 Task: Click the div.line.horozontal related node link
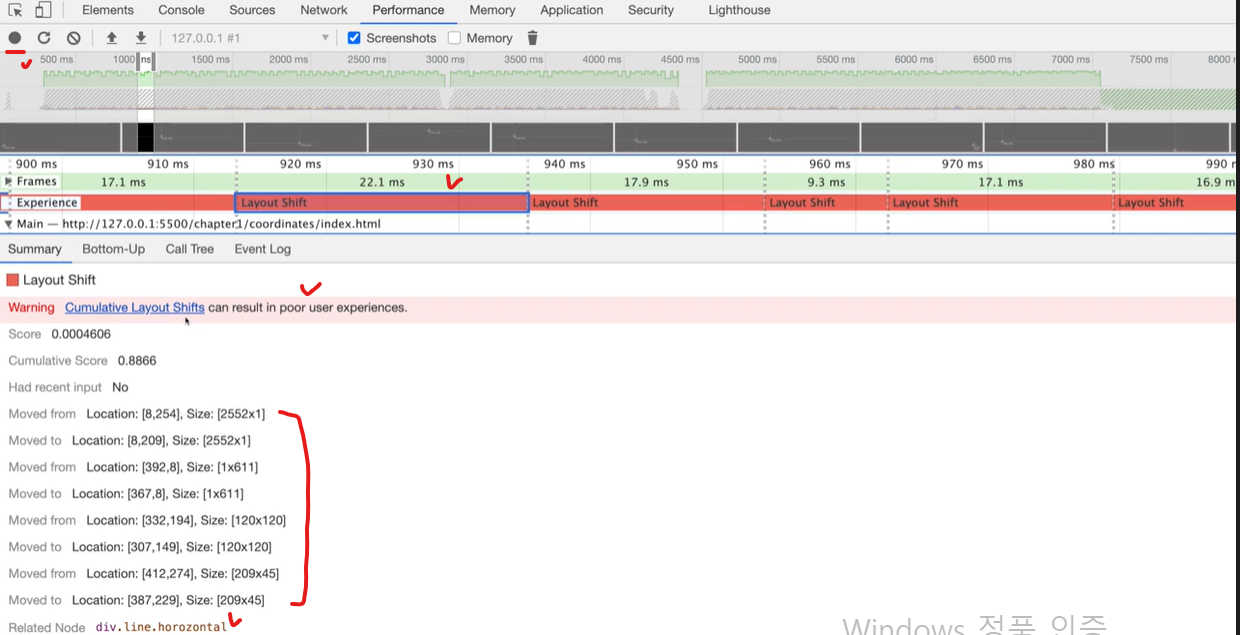161,627
